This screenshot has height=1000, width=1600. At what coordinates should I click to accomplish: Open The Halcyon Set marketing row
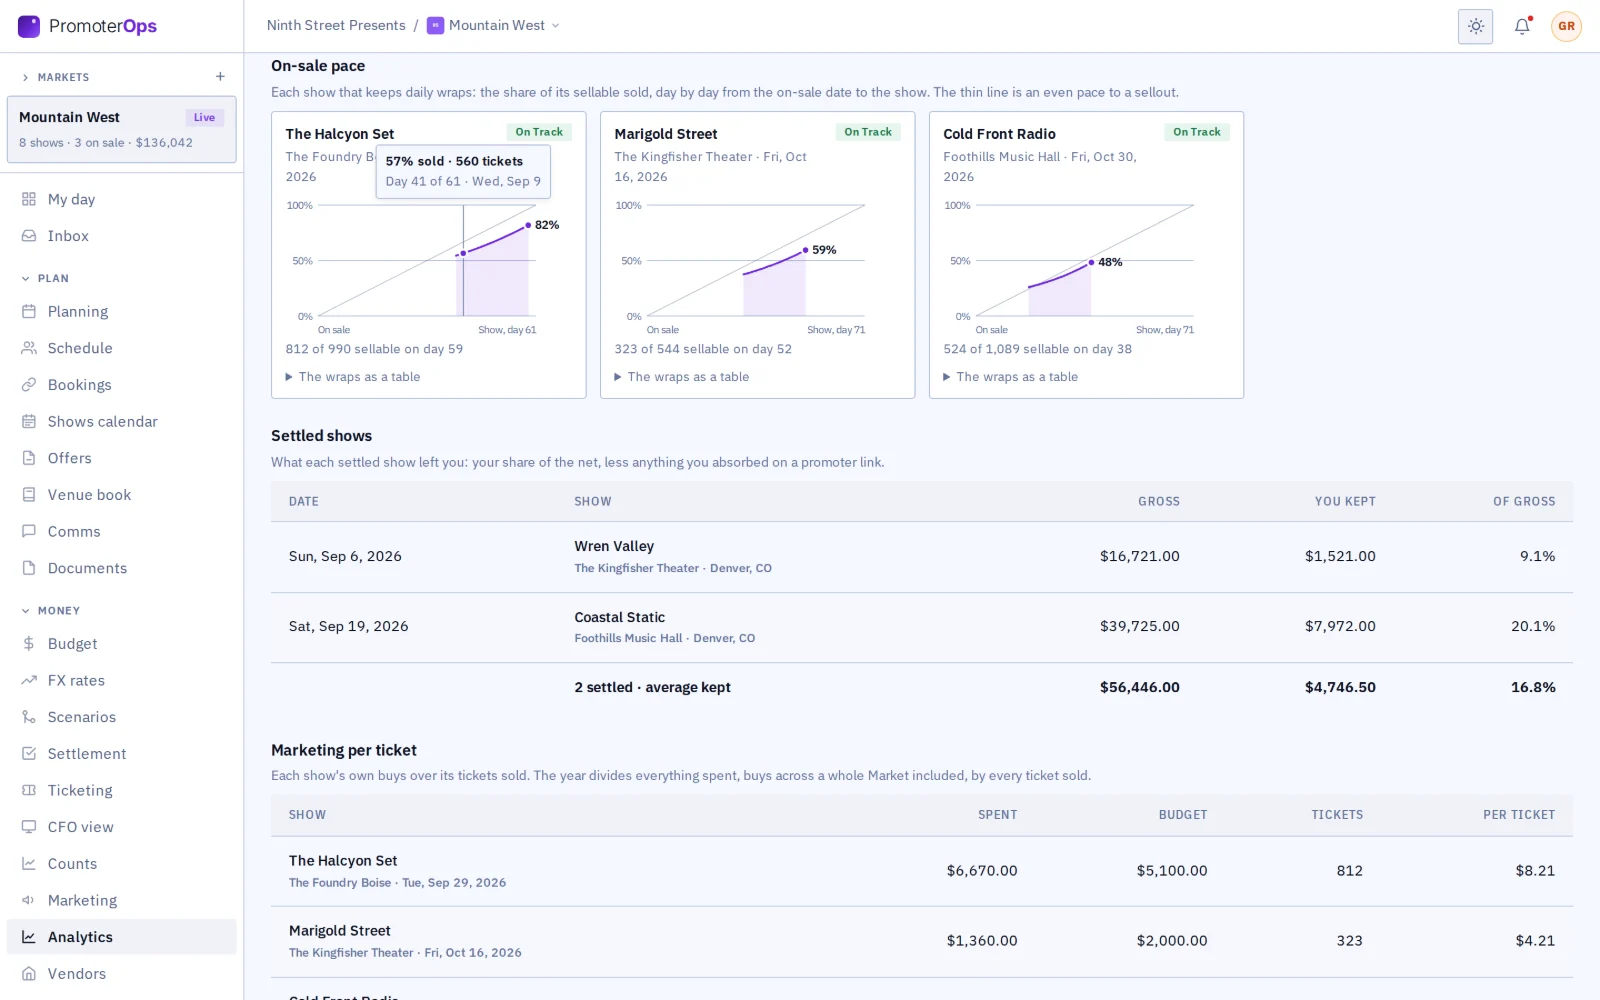pyautogui.click(x=921, y=871)
